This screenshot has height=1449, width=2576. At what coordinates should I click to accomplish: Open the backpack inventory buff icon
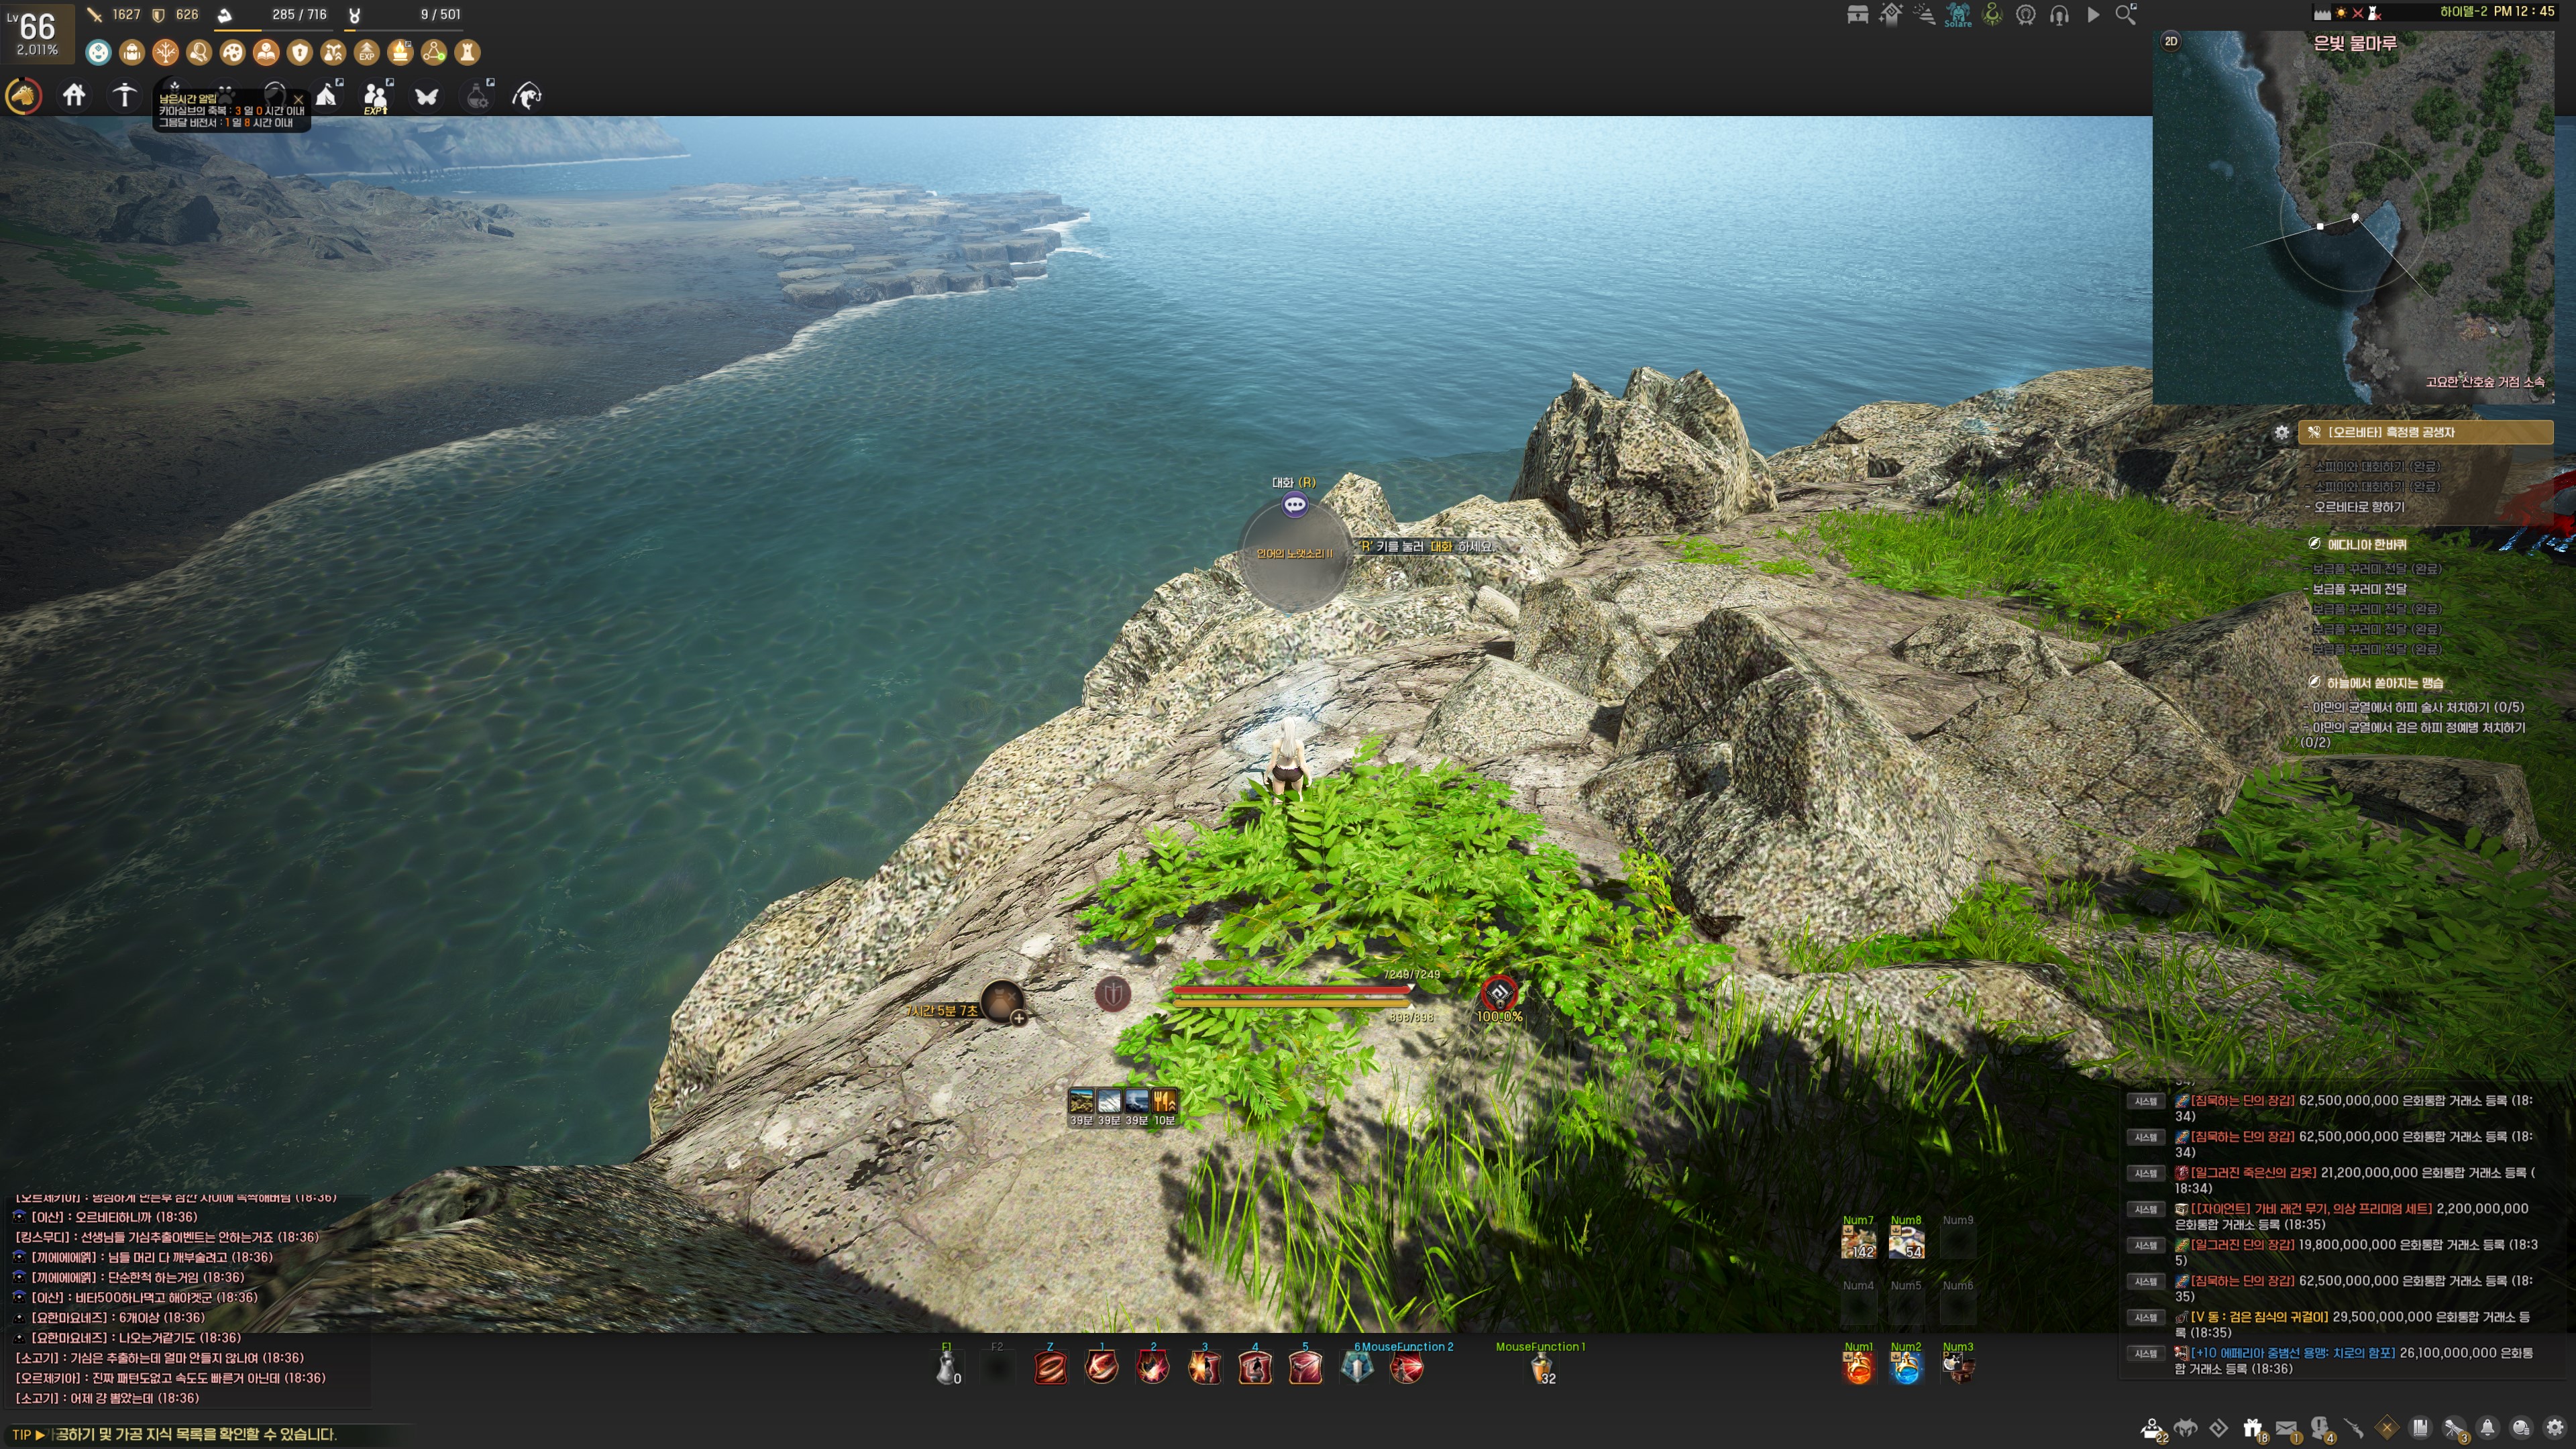click(132, 52)
